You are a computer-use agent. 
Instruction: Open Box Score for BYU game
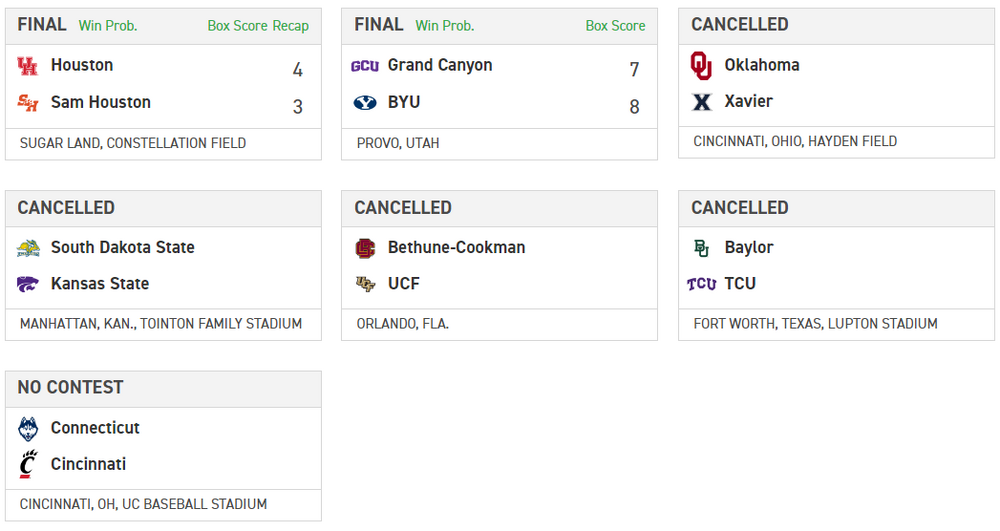point(615,26)
